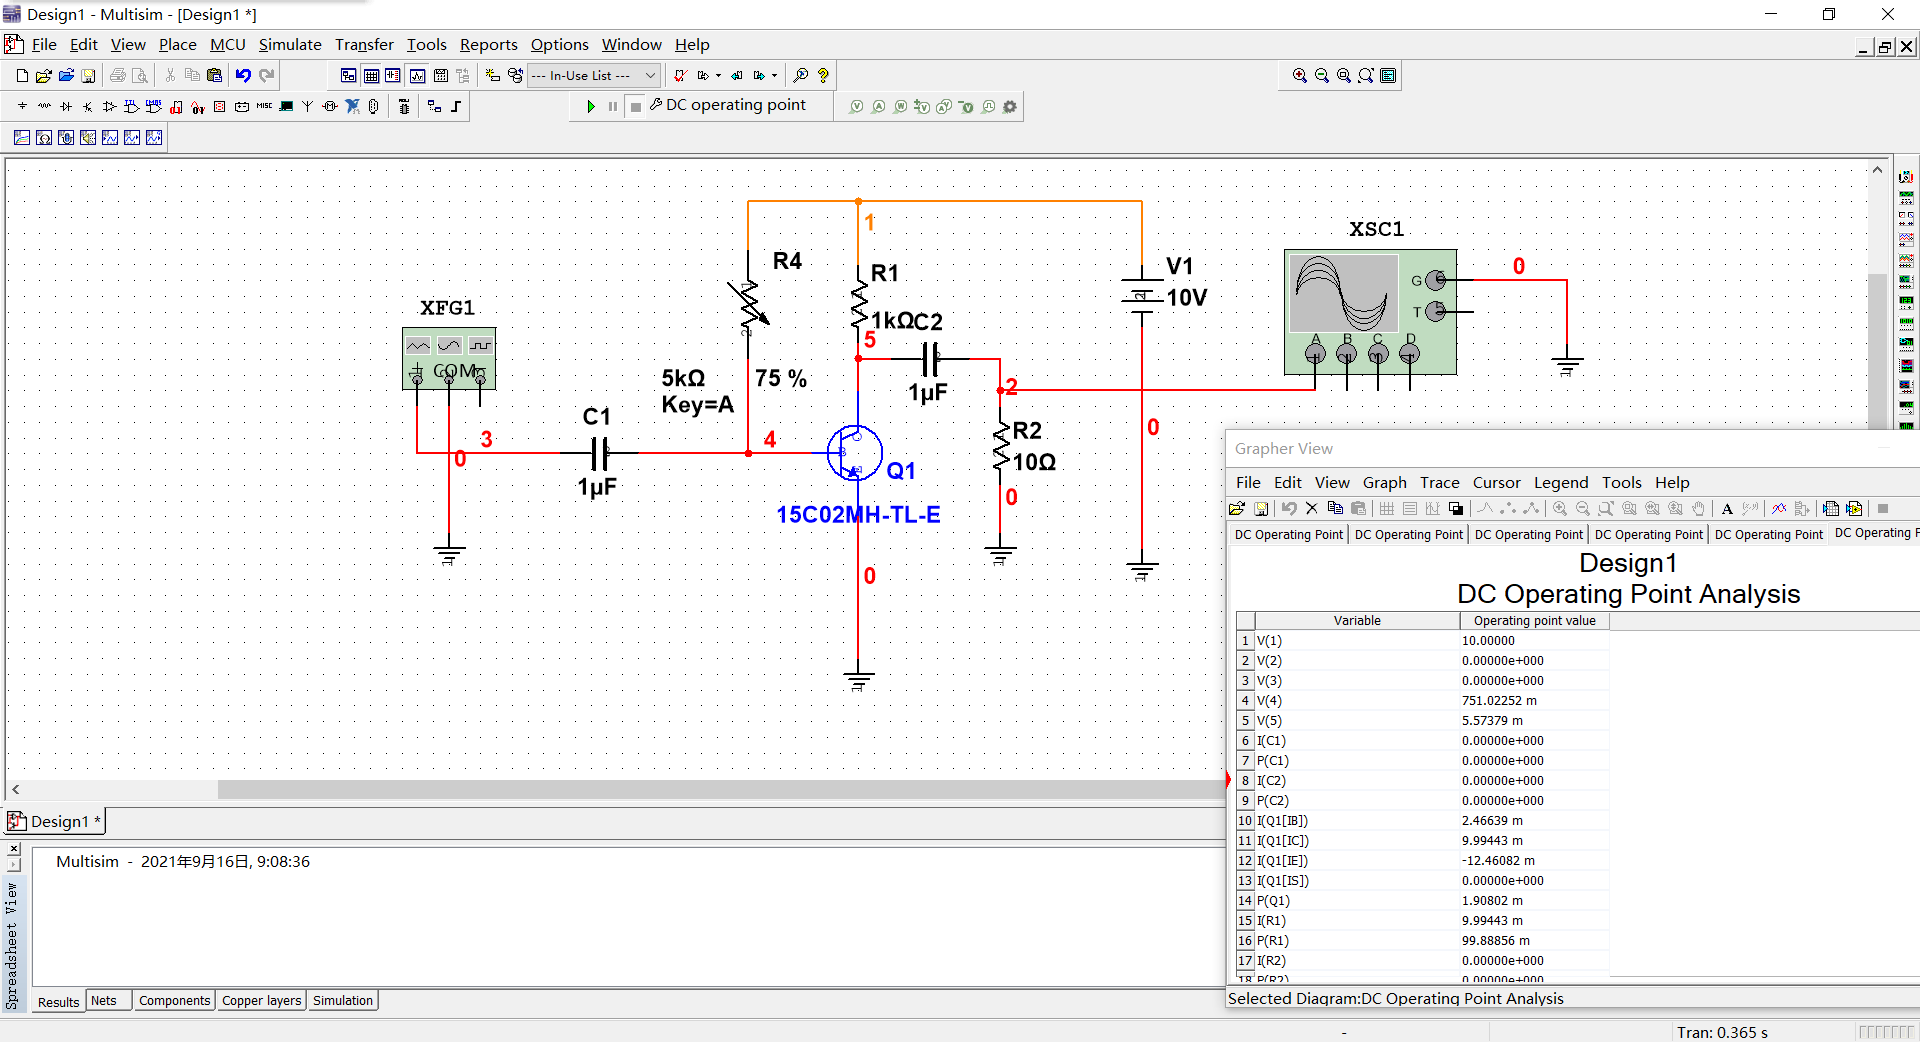Open the Grapher zoom-in magnifier icon
This screenshot has width=1920, height=1042.
tap(1560, 509)
